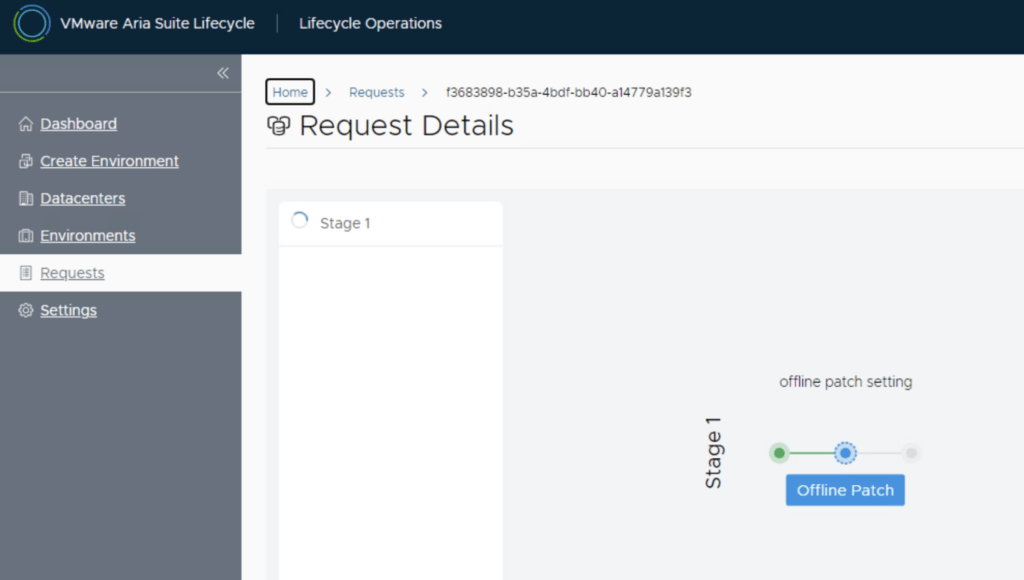Collapse the left navigation sidebar
The width and height of the screenshot is (1024, 580).
(x=223, y=73)
